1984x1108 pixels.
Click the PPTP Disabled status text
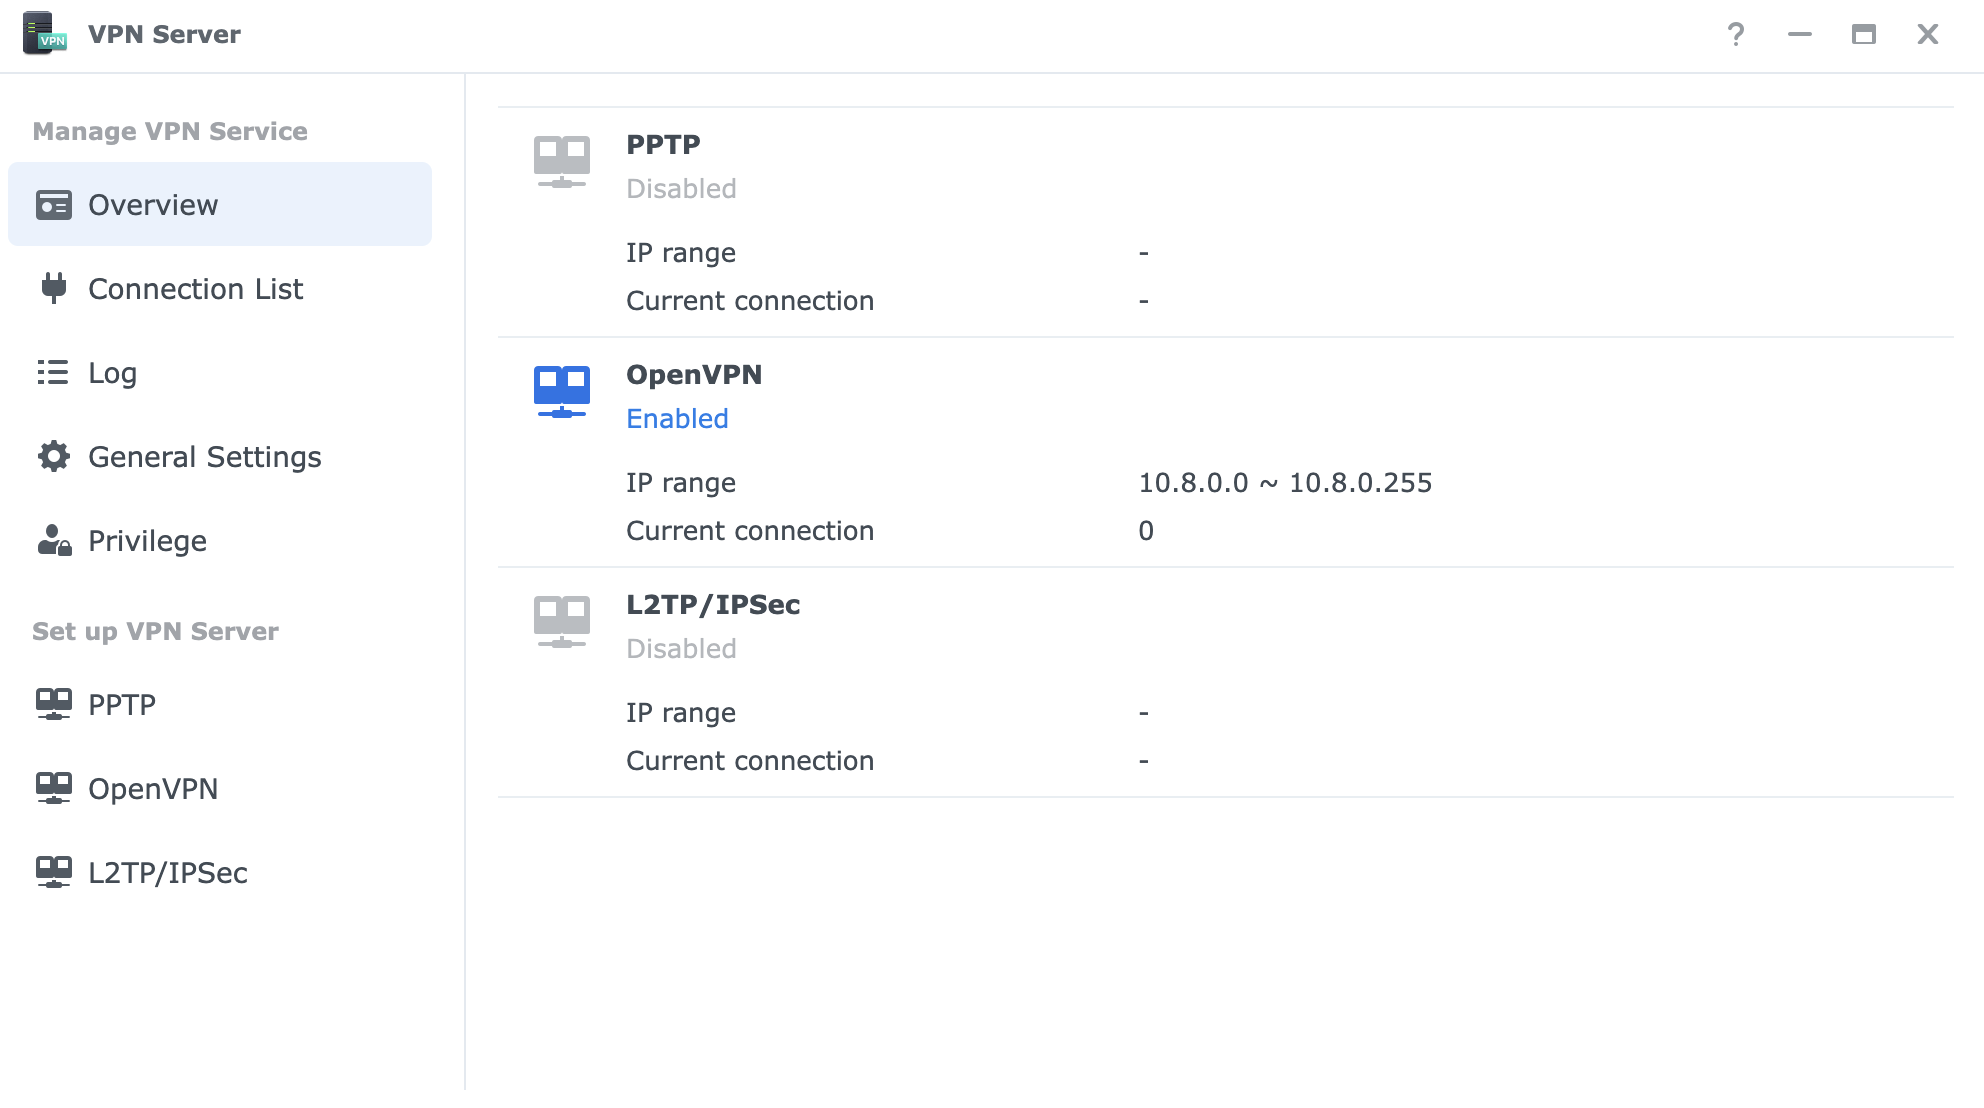(x=681, y=188)
